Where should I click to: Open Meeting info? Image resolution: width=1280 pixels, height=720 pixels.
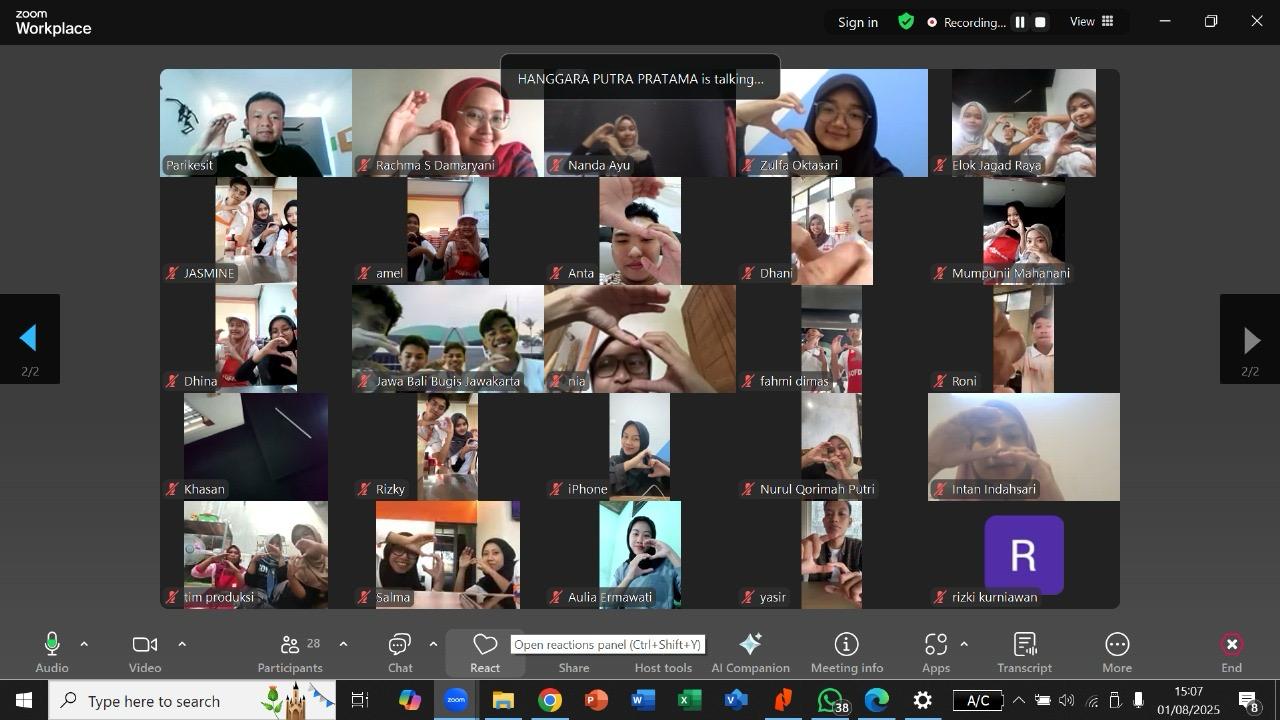pos(847,652)
